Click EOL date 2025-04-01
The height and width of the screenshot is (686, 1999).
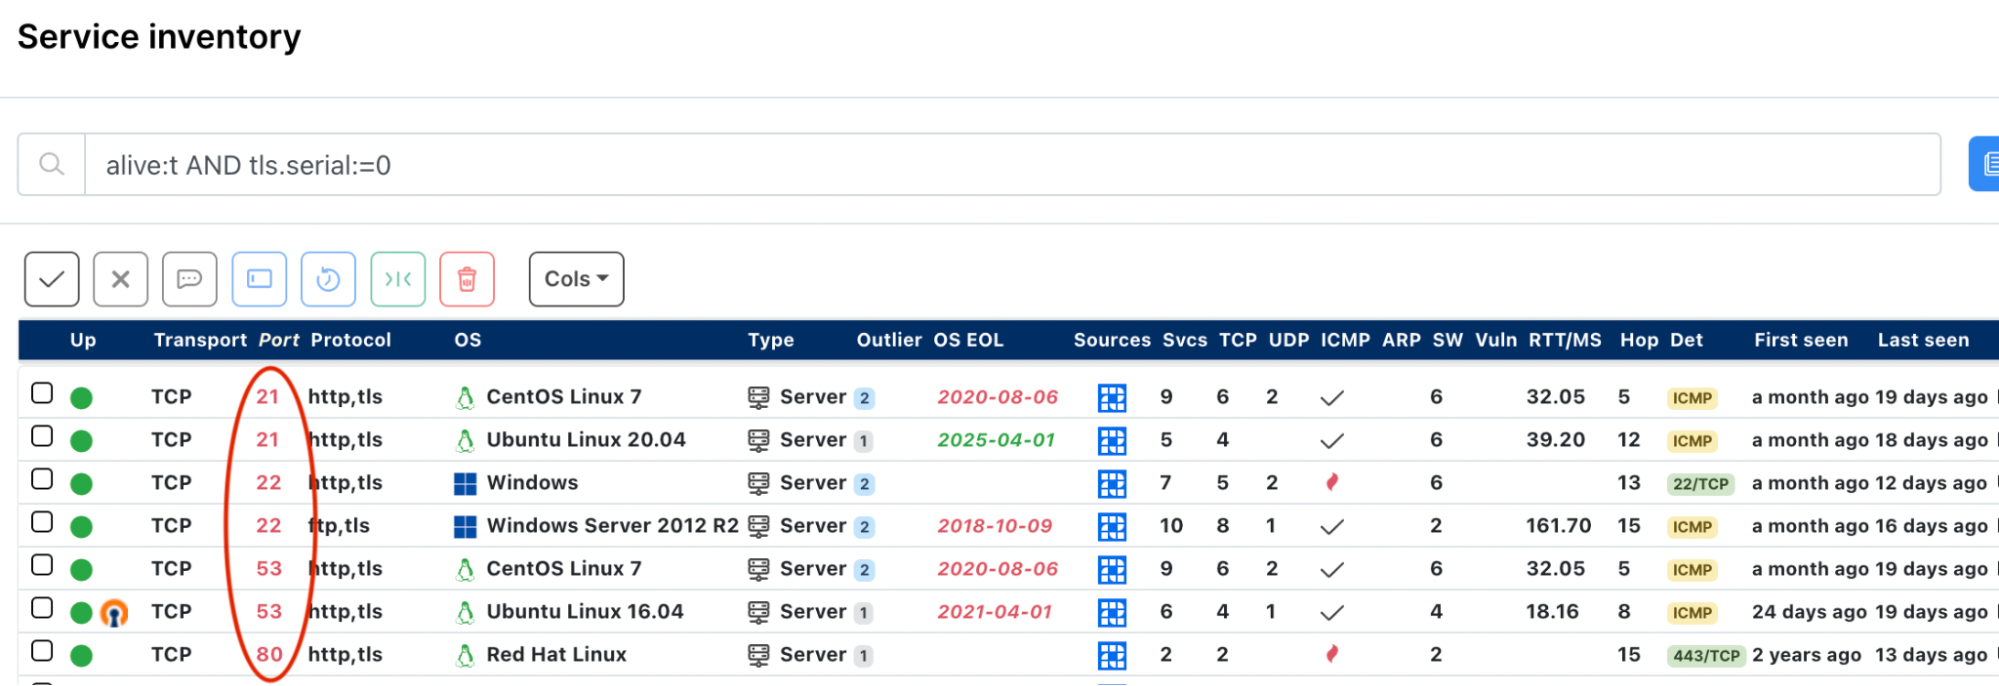click(996, 440)
